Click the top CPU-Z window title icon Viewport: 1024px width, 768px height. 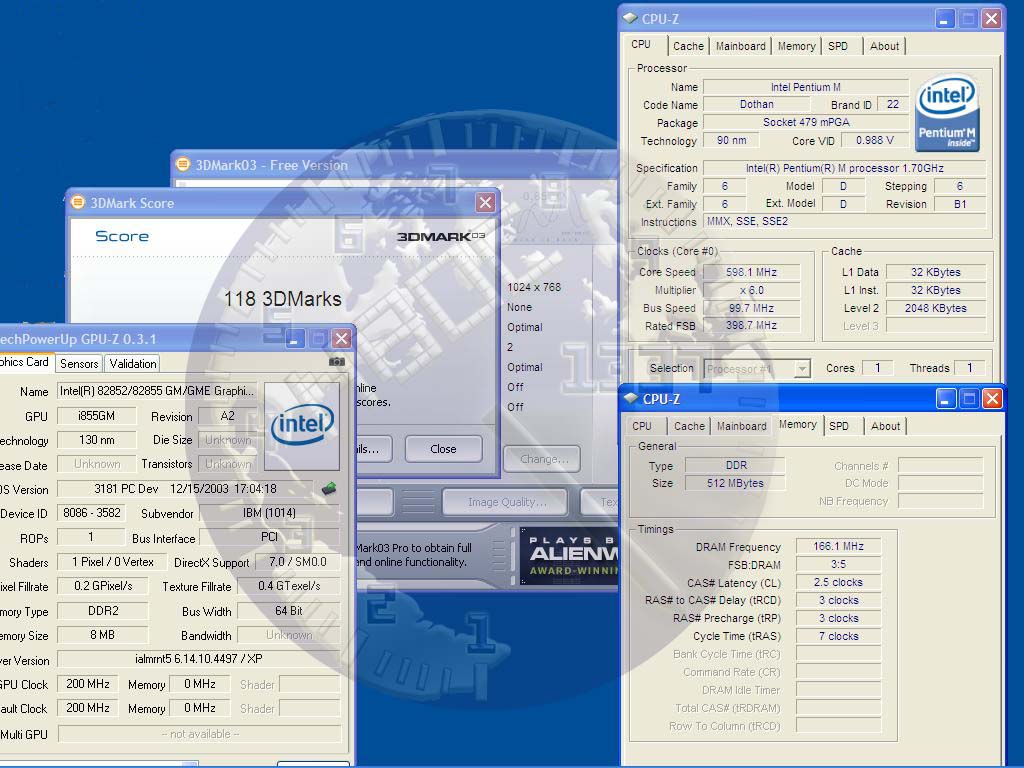pos(630,18)
